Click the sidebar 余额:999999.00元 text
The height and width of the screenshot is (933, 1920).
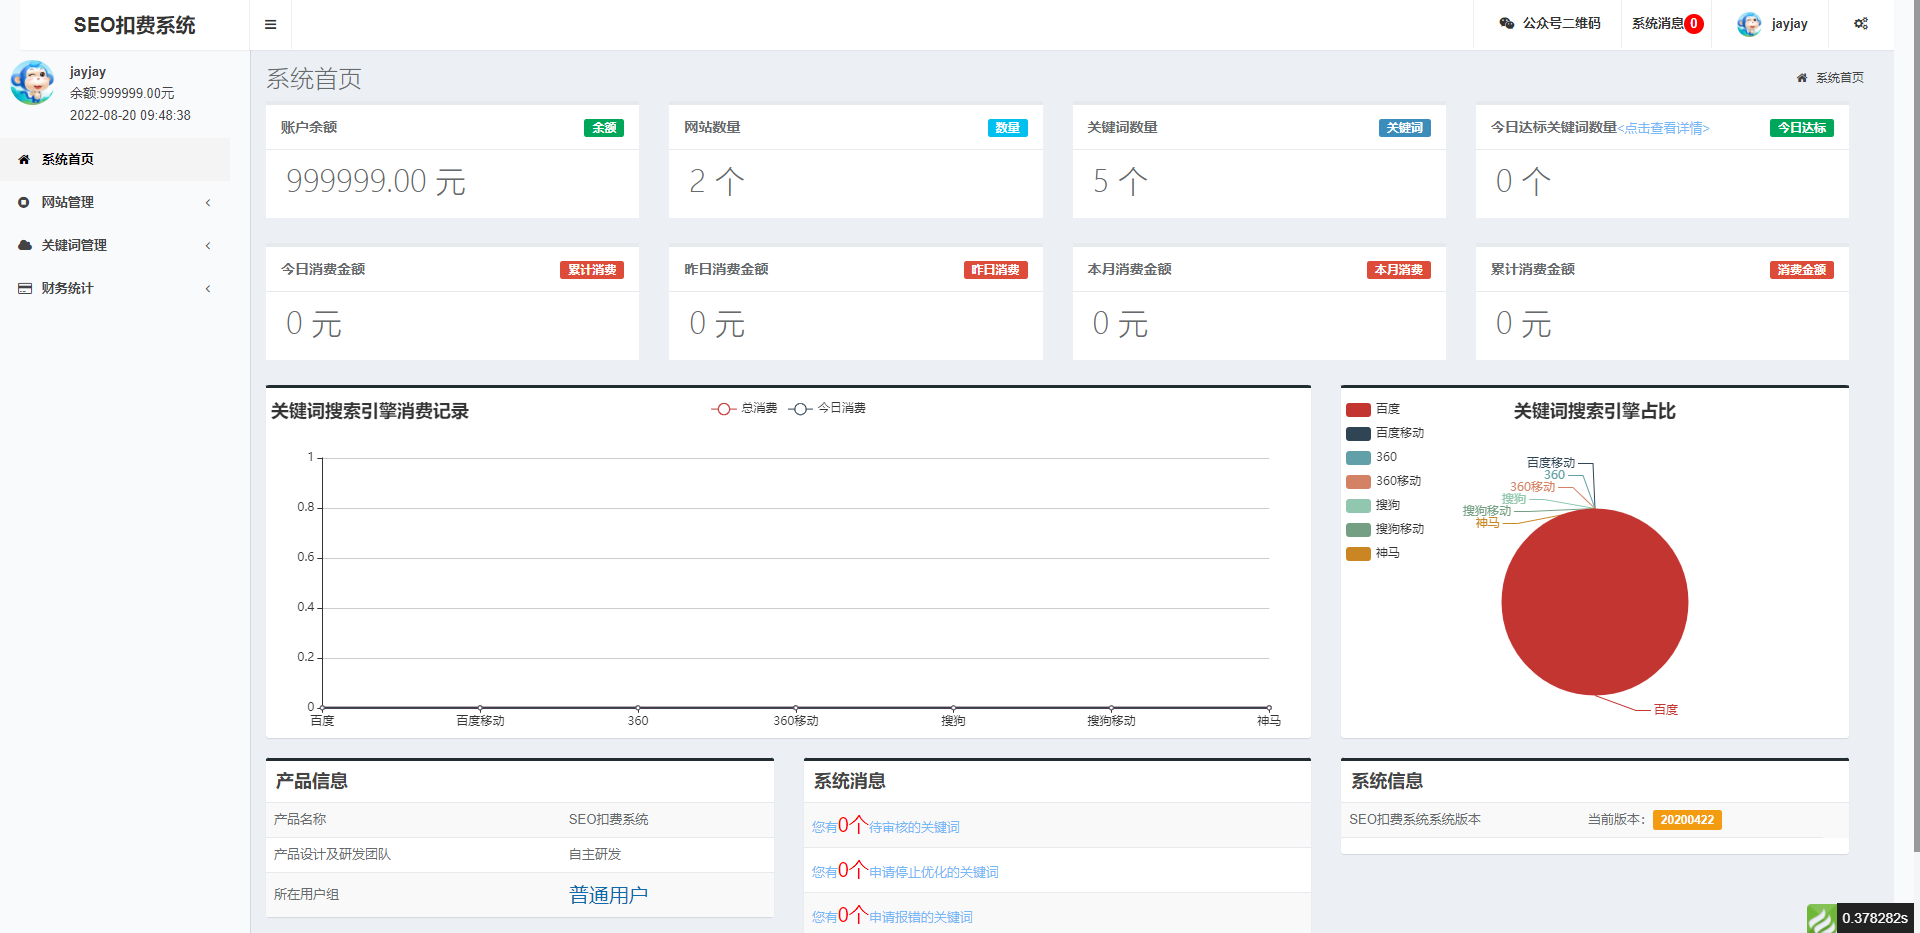pos(122,93)
